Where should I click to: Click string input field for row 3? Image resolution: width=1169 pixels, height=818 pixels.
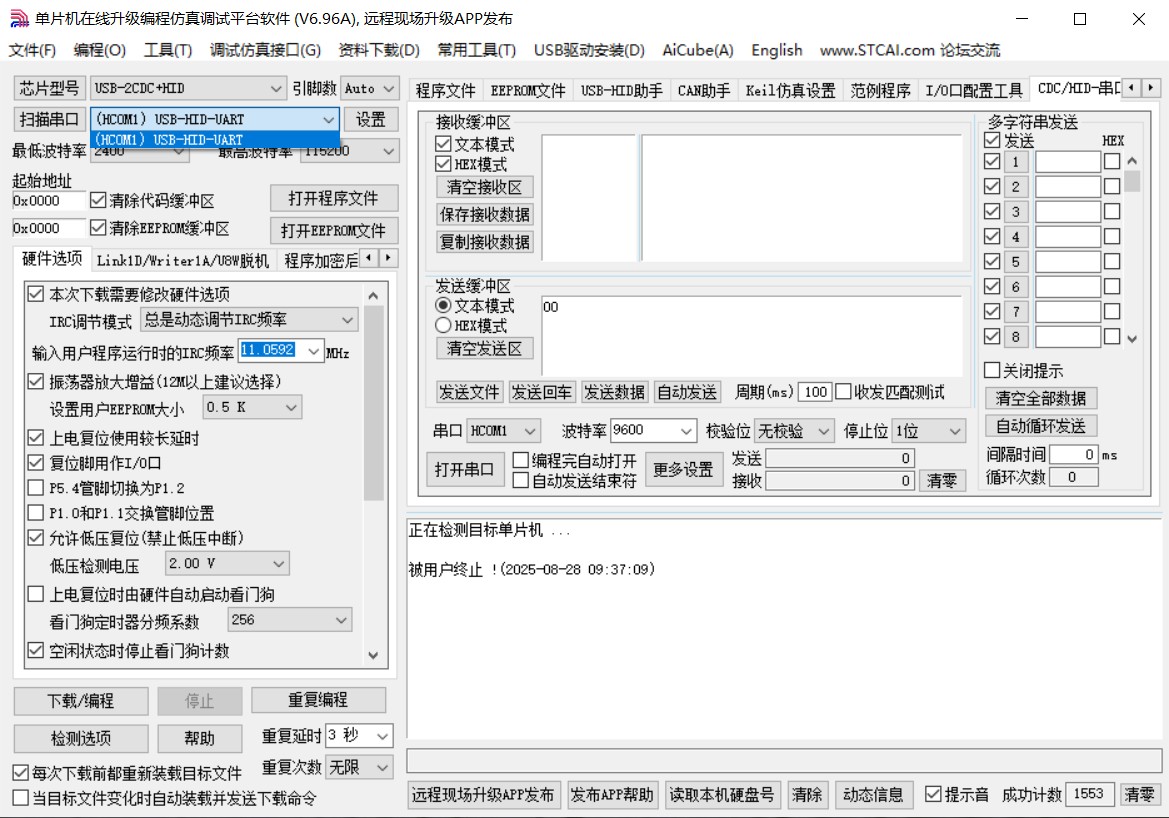[x=1068, y=212]
